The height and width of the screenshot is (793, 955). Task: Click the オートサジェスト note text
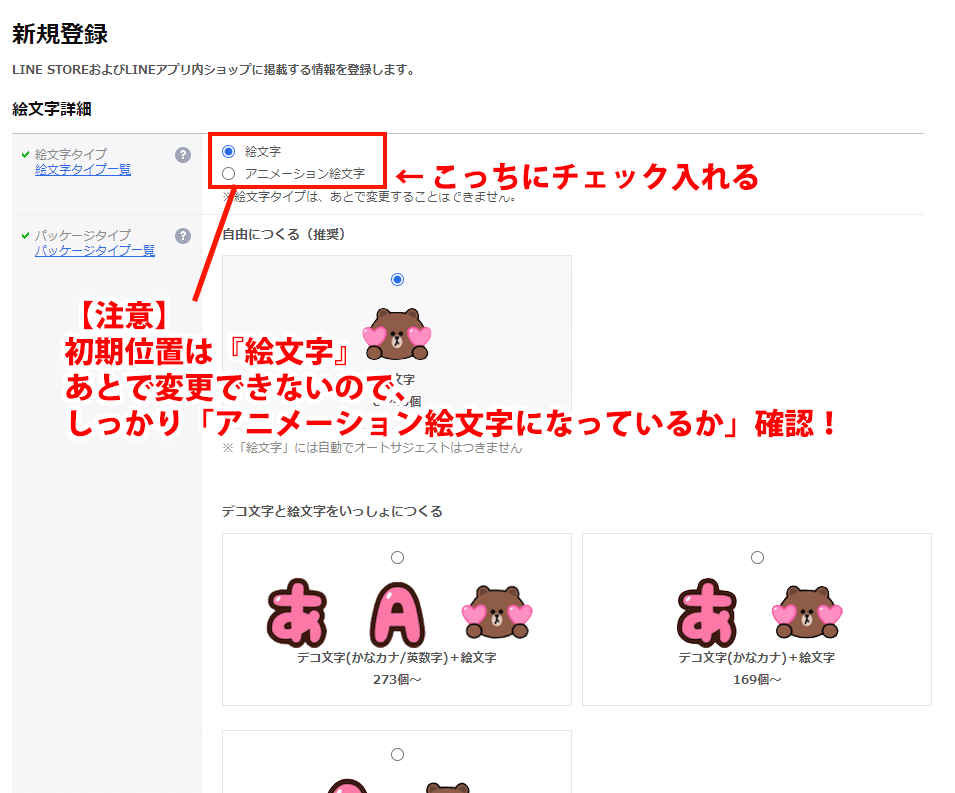pyautogui.click(x=372, y=448)
